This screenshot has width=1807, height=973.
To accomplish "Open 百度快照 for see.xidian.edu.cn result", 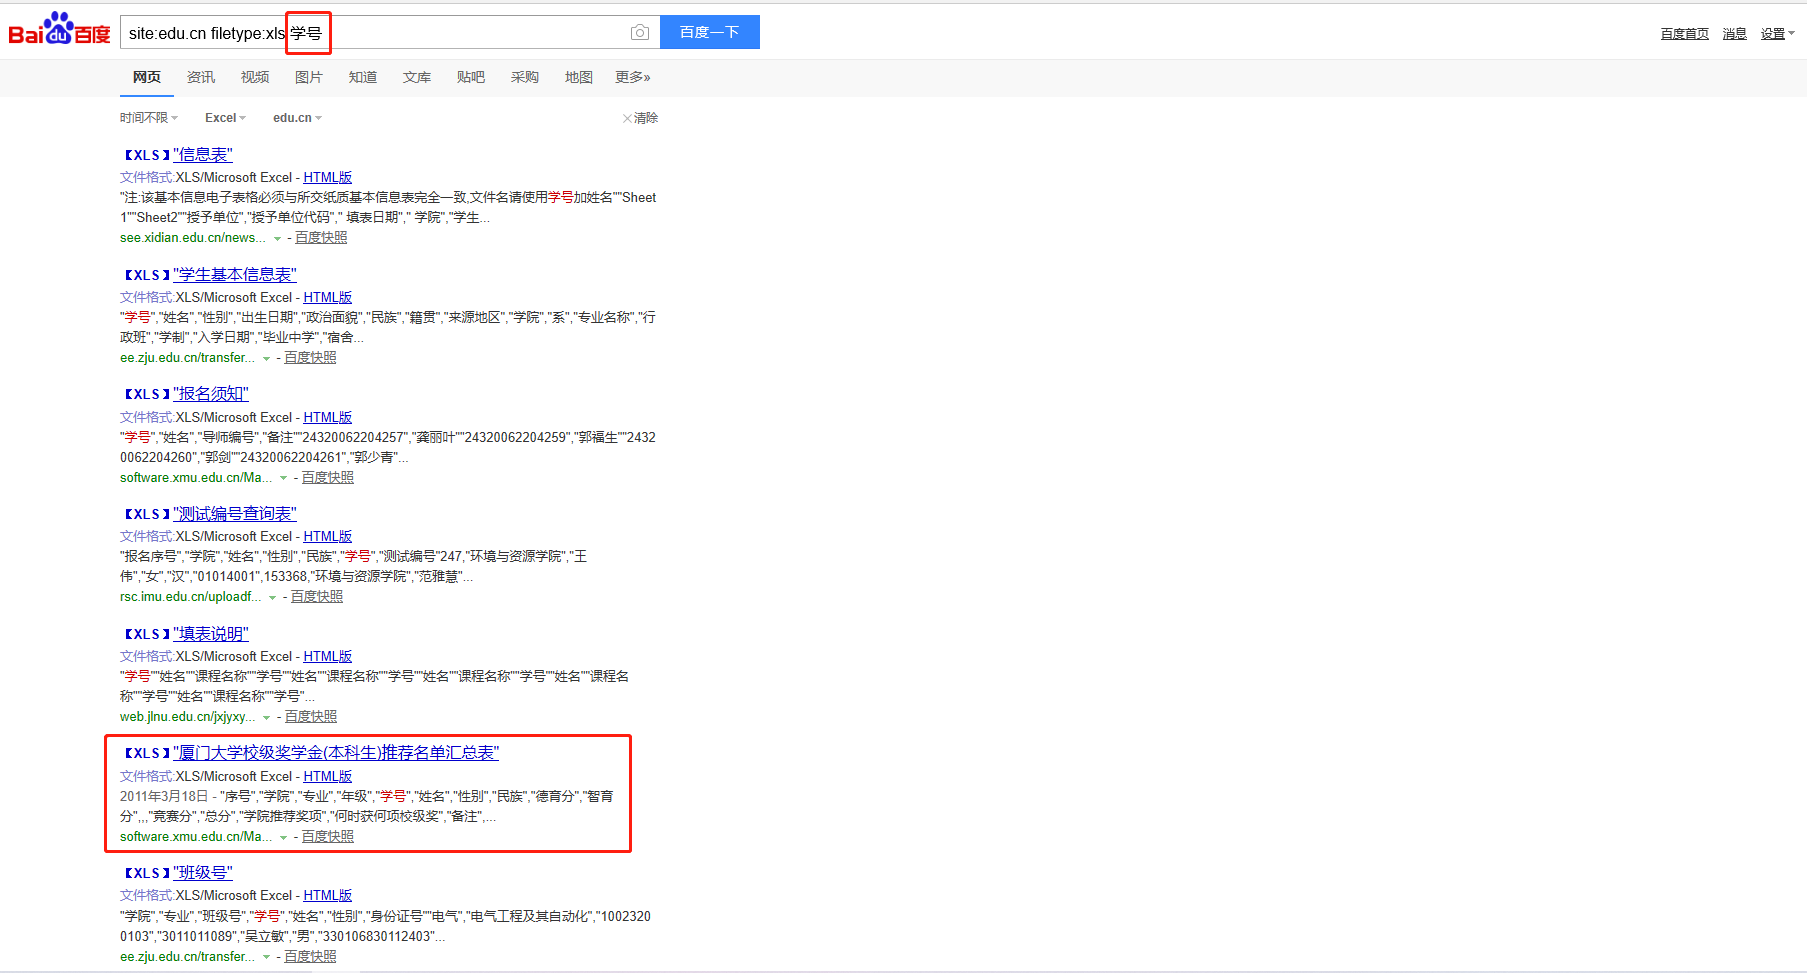I will [x=321, y=238].
